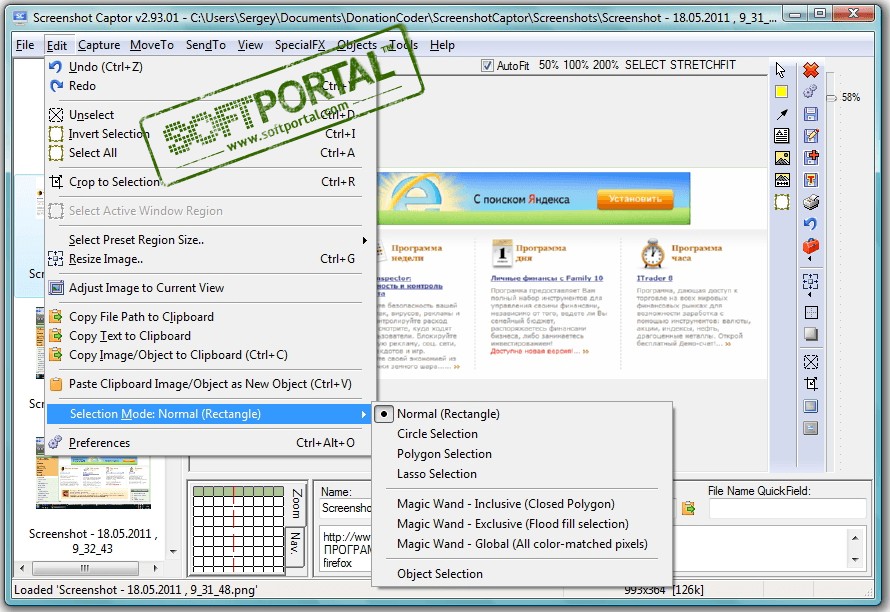
Task: Click the save-with-pencil icon
Action: (811, 136)
